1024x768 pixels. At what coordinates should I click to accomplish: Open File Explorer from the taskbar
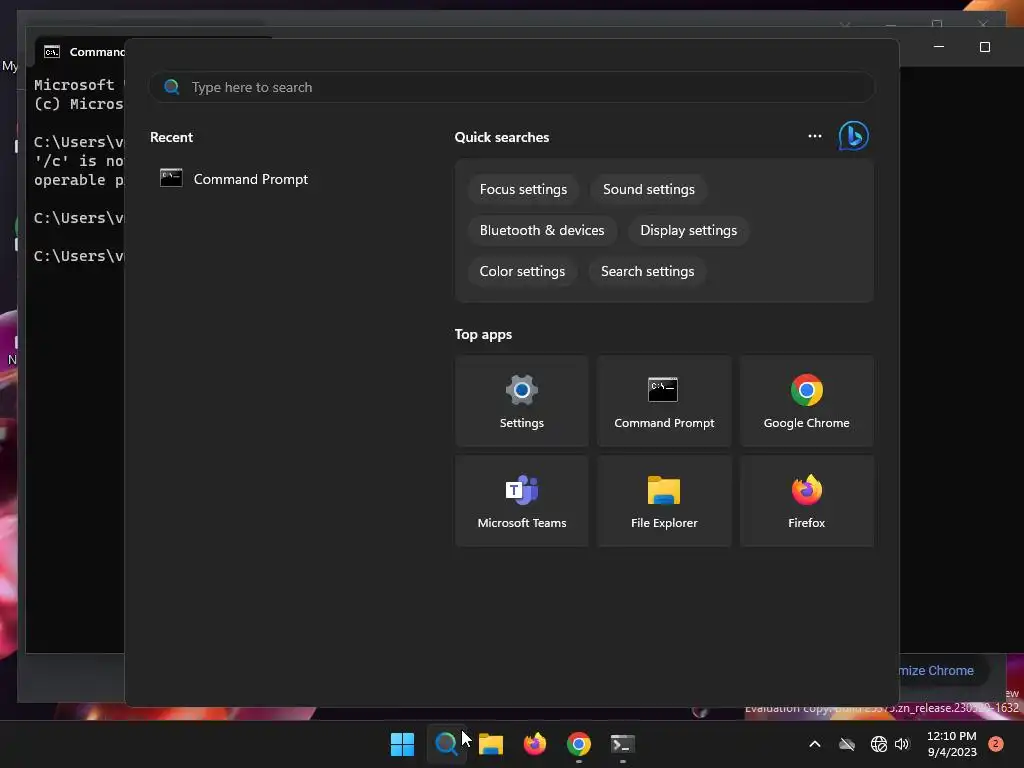coord(490,744)
